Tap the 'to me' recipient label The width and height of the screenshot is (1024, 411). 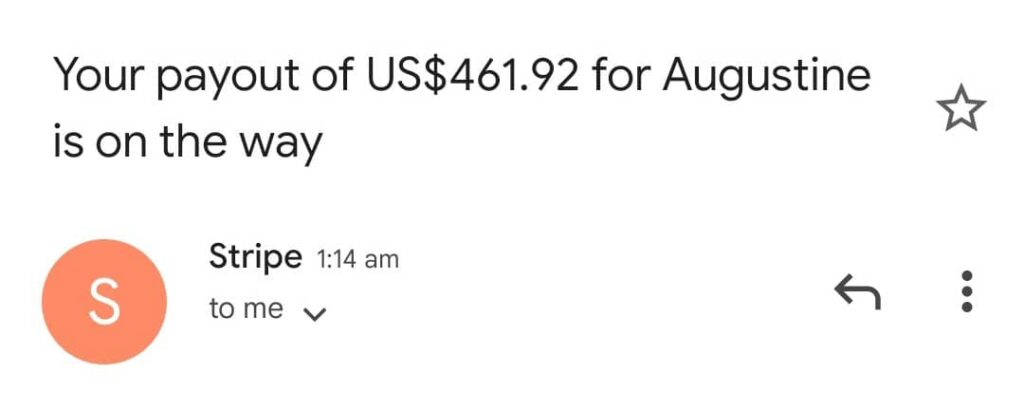point(246,310)
